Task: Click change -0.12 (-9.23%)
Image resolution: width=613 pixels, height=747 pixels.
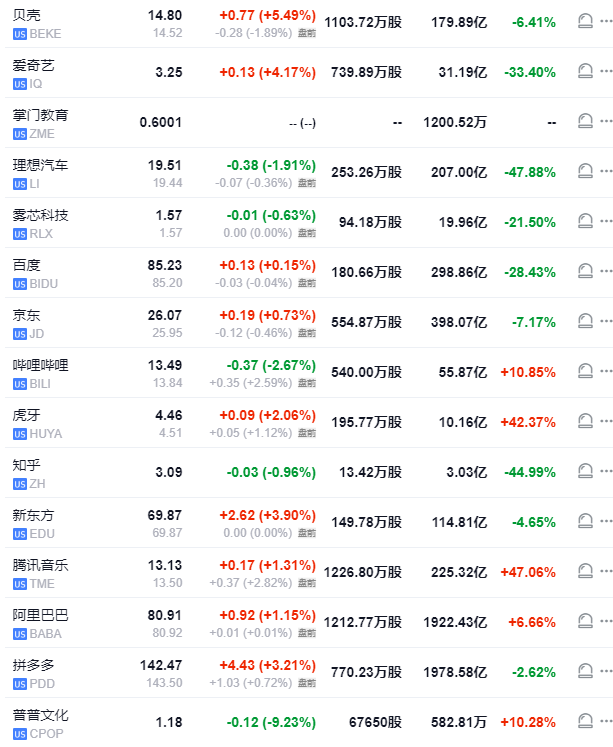Action: (x=271, y=723)
